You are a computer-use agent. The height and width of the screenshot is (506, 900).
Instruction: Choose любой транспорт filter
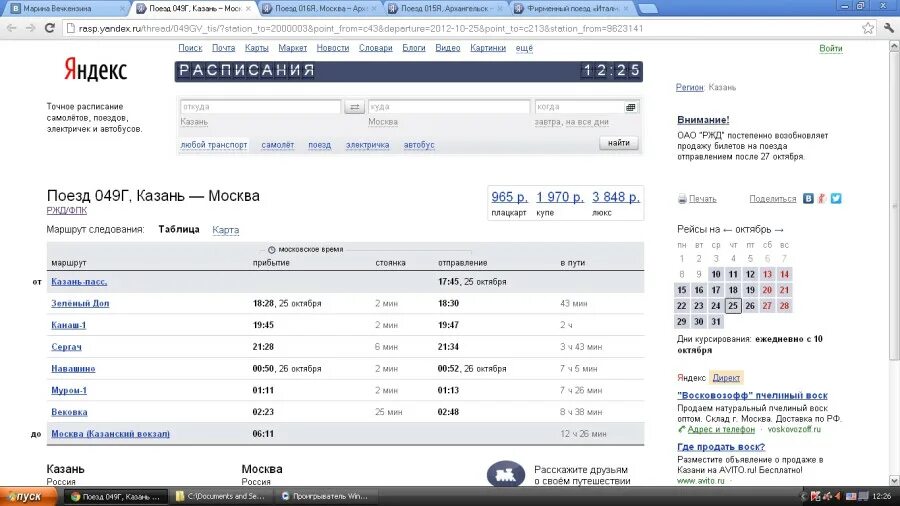pyautogui.click(x=214, y=145)
